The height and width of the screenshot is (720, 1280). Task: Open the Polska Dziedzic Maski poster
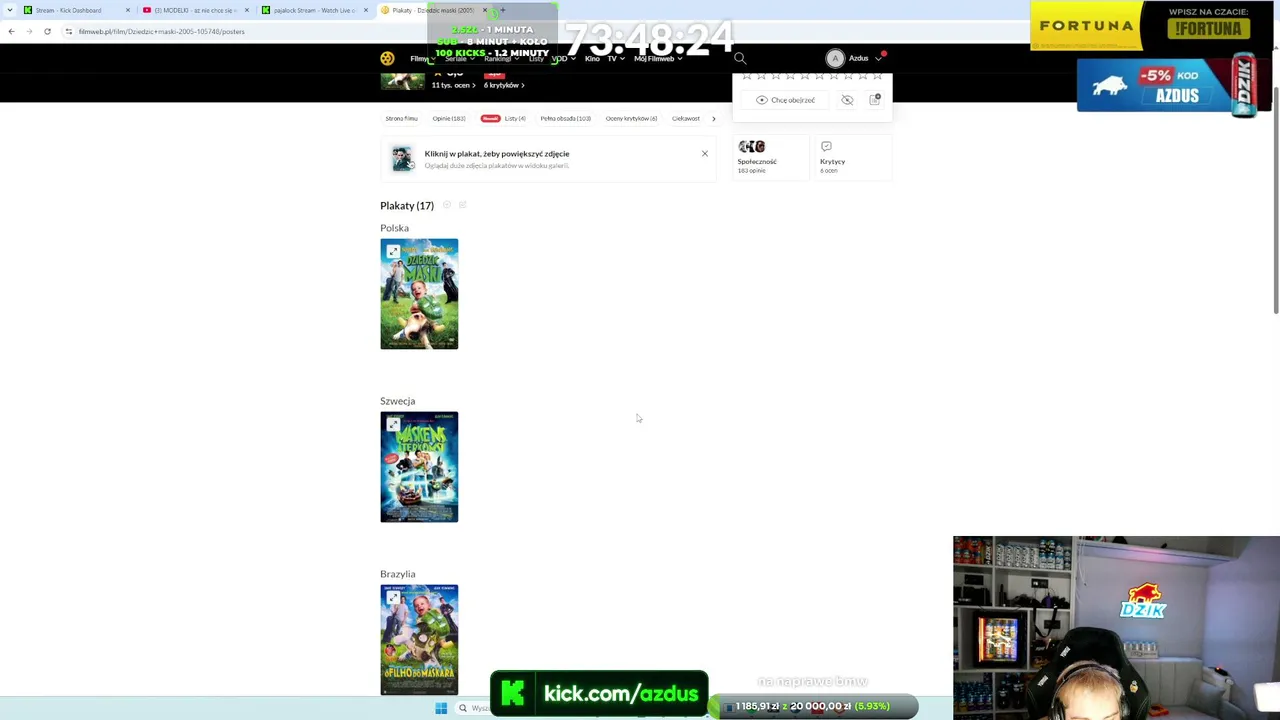419,294
